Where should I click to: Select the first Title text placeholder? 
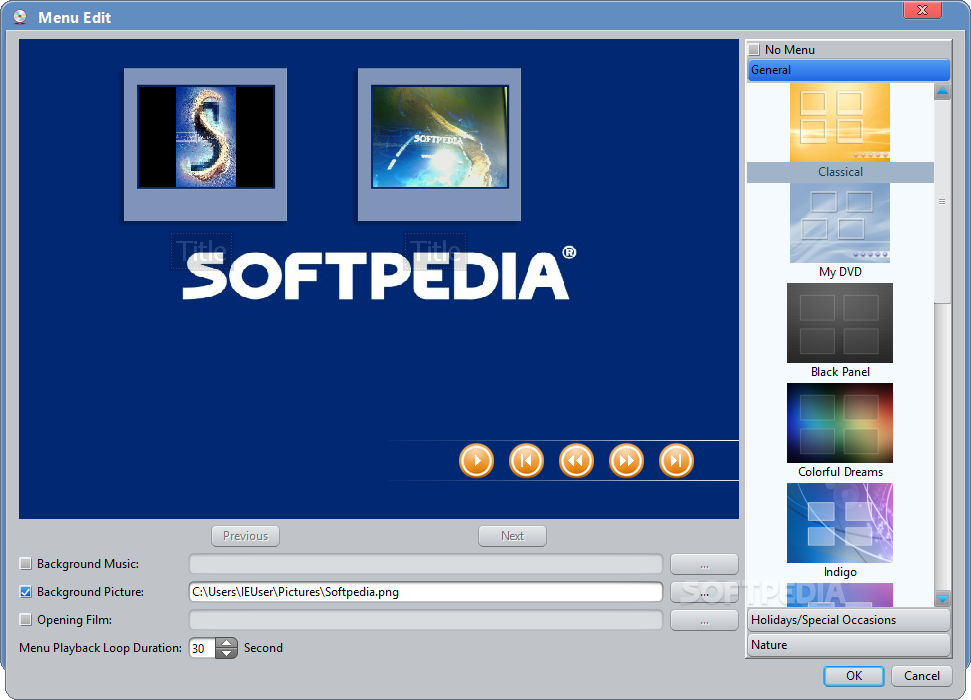202,251
